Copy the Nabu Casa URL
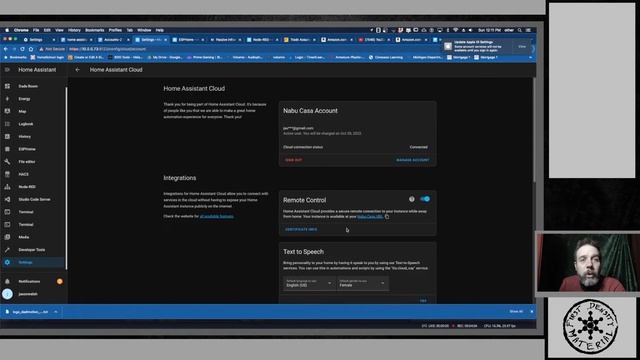This screenshot has width=640, height=360. (387, 217)
